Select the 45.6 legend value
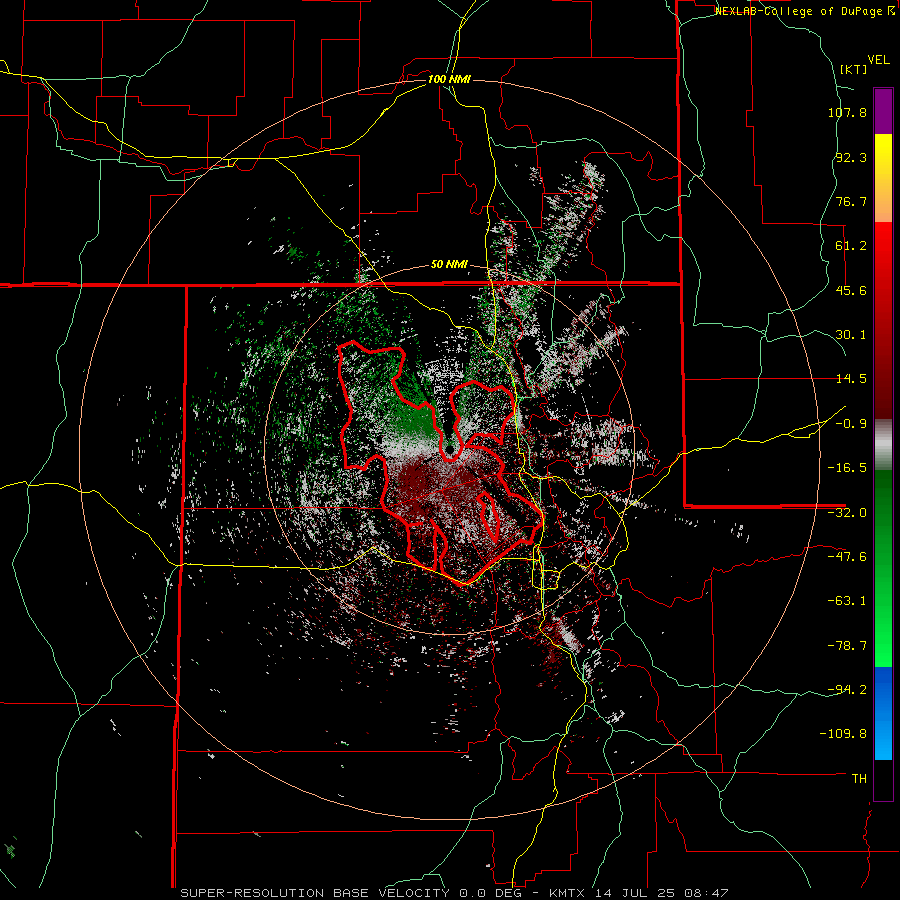Screen dimensions: 900x900 coord(851,290)
